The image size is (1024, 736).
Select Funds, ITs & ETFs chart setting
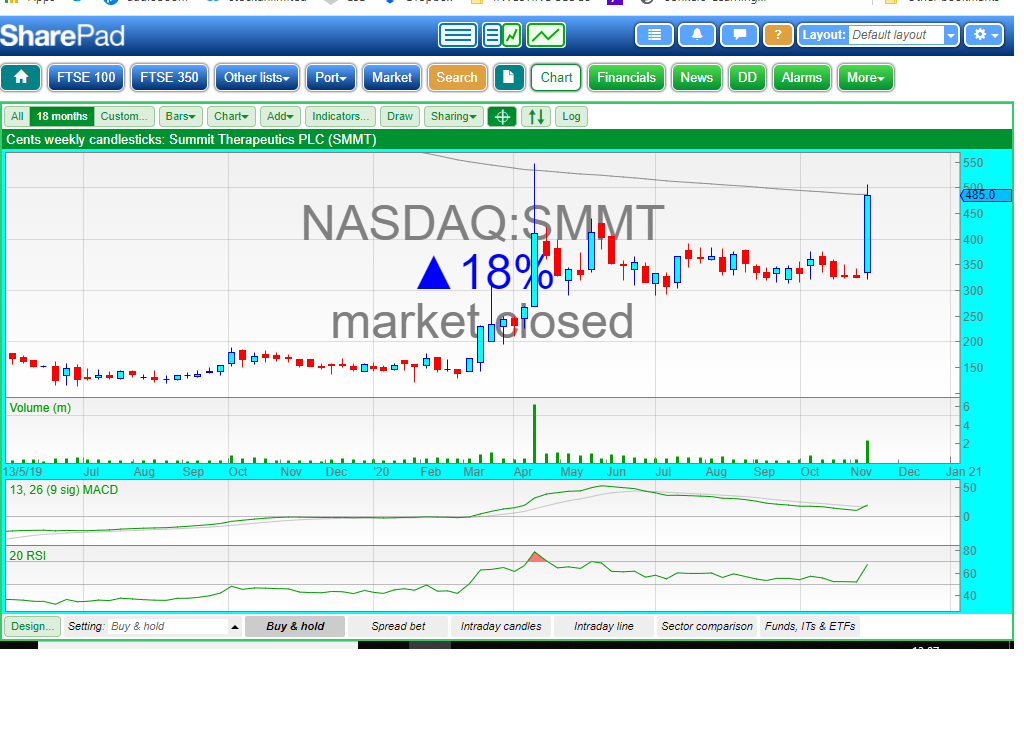(x=810, y=626)
